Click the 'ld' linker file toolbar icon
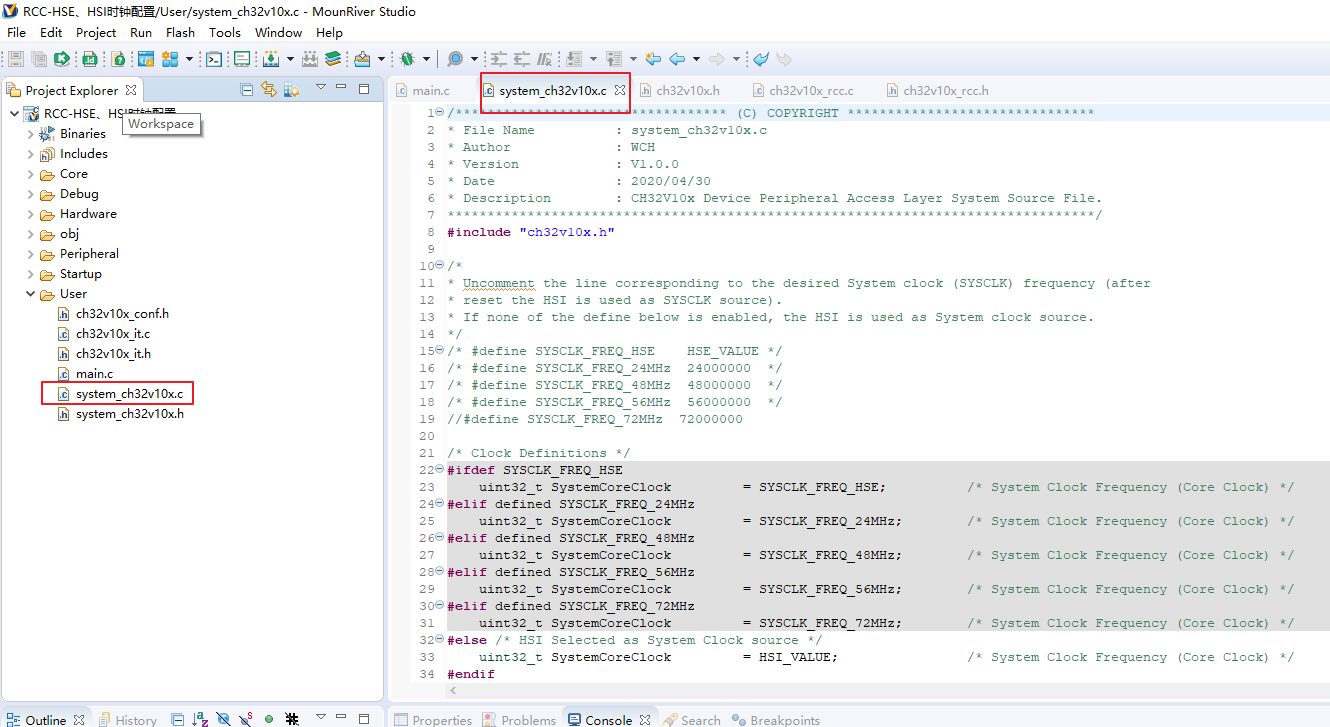Screen dimensions: 1330x727 [x=89, y=59]
